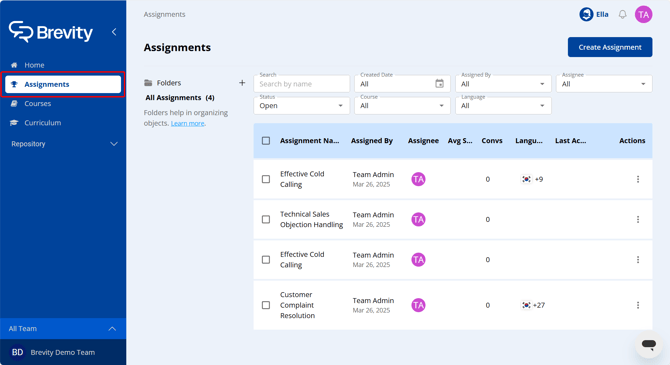Select Brevity Demo Team
670x365 pixels.
(63, 353)
